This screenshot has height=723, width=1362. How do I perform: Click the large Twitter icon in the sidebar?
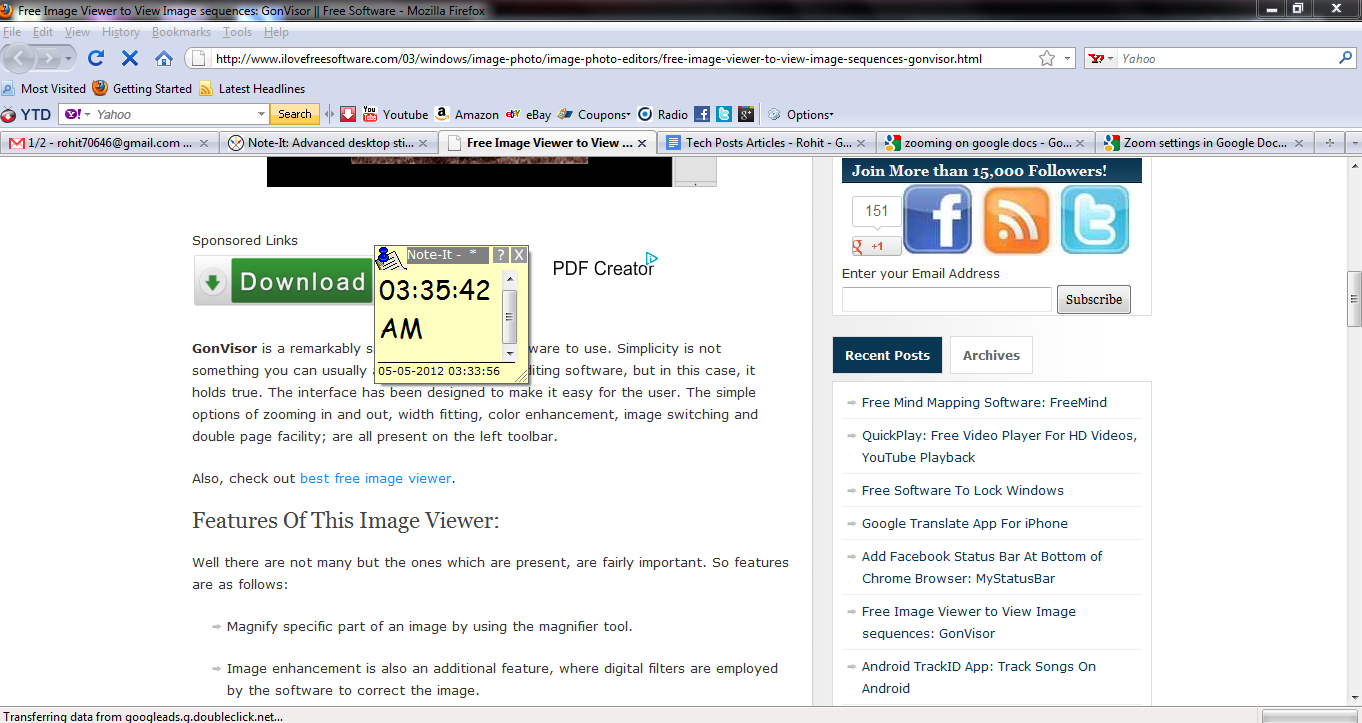pos(1095,219)
